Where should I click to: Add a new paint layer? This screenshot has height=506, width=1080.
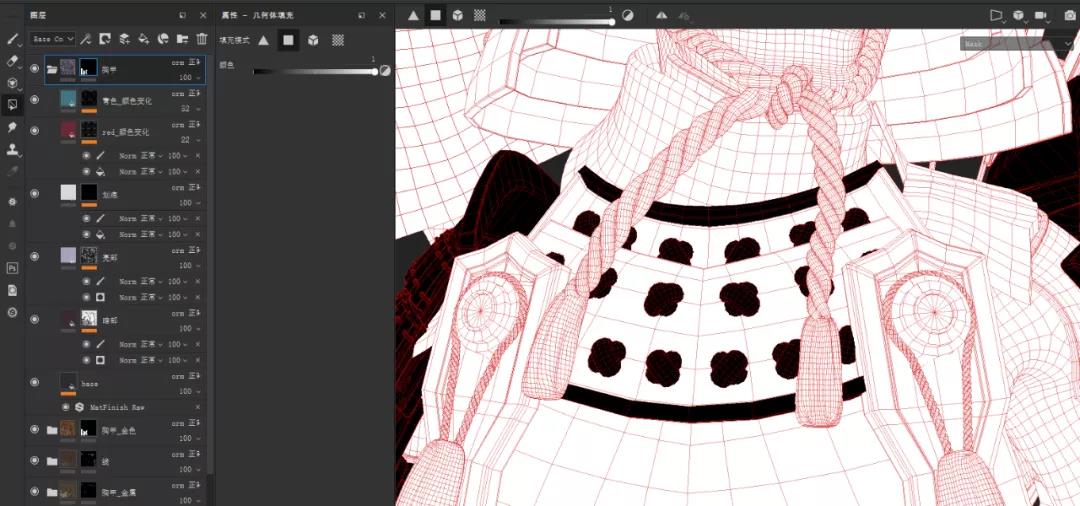(x=125, y=39)
